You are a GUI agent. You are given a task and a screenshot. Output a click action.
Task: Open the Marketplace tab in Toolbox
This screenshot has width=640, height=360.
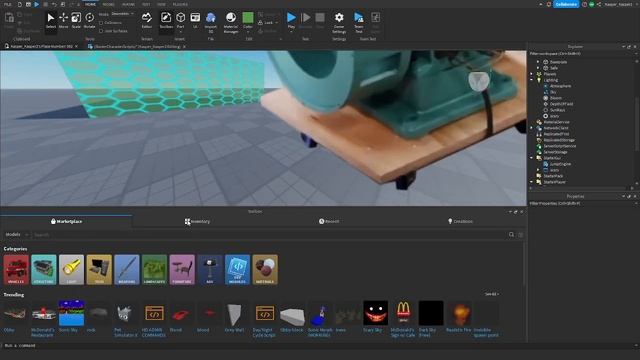click(66, 221)
